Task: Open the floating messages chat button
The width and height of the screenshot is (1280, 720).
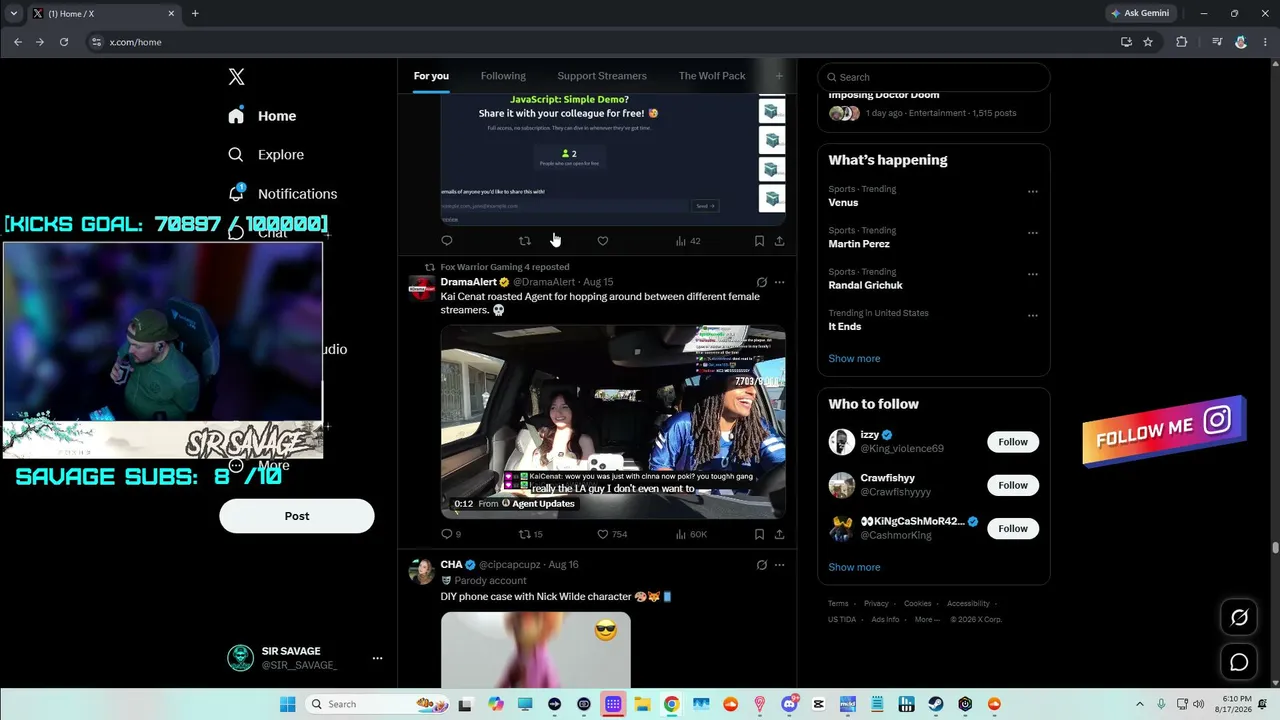Action: click(1239, 662)
